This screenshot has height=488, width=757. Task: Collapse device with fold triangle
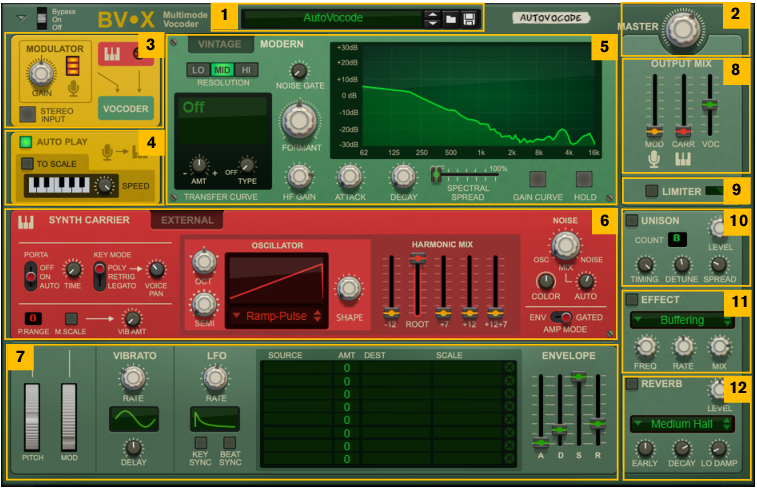21,18
